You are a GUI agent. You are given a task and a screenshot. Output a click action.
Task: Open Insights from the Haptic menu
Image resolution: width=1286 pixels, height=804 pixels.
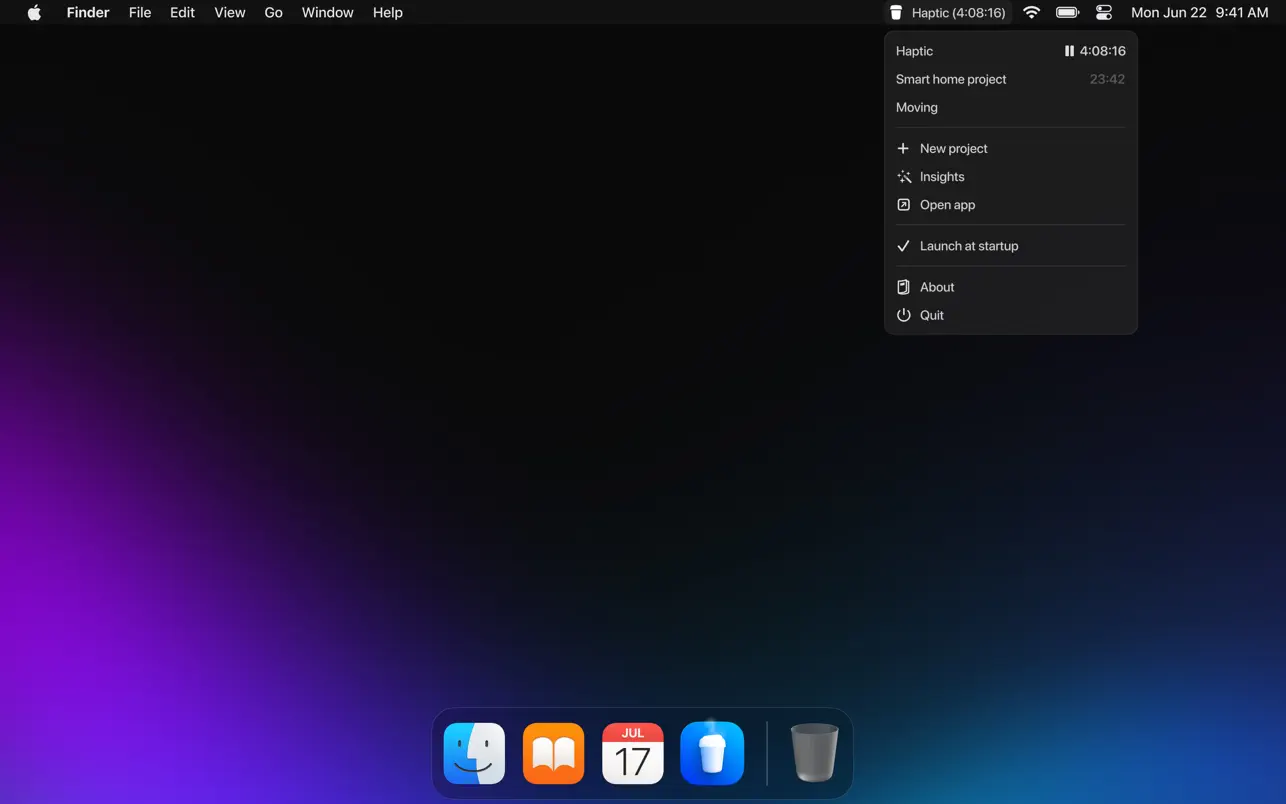[941, 177]
